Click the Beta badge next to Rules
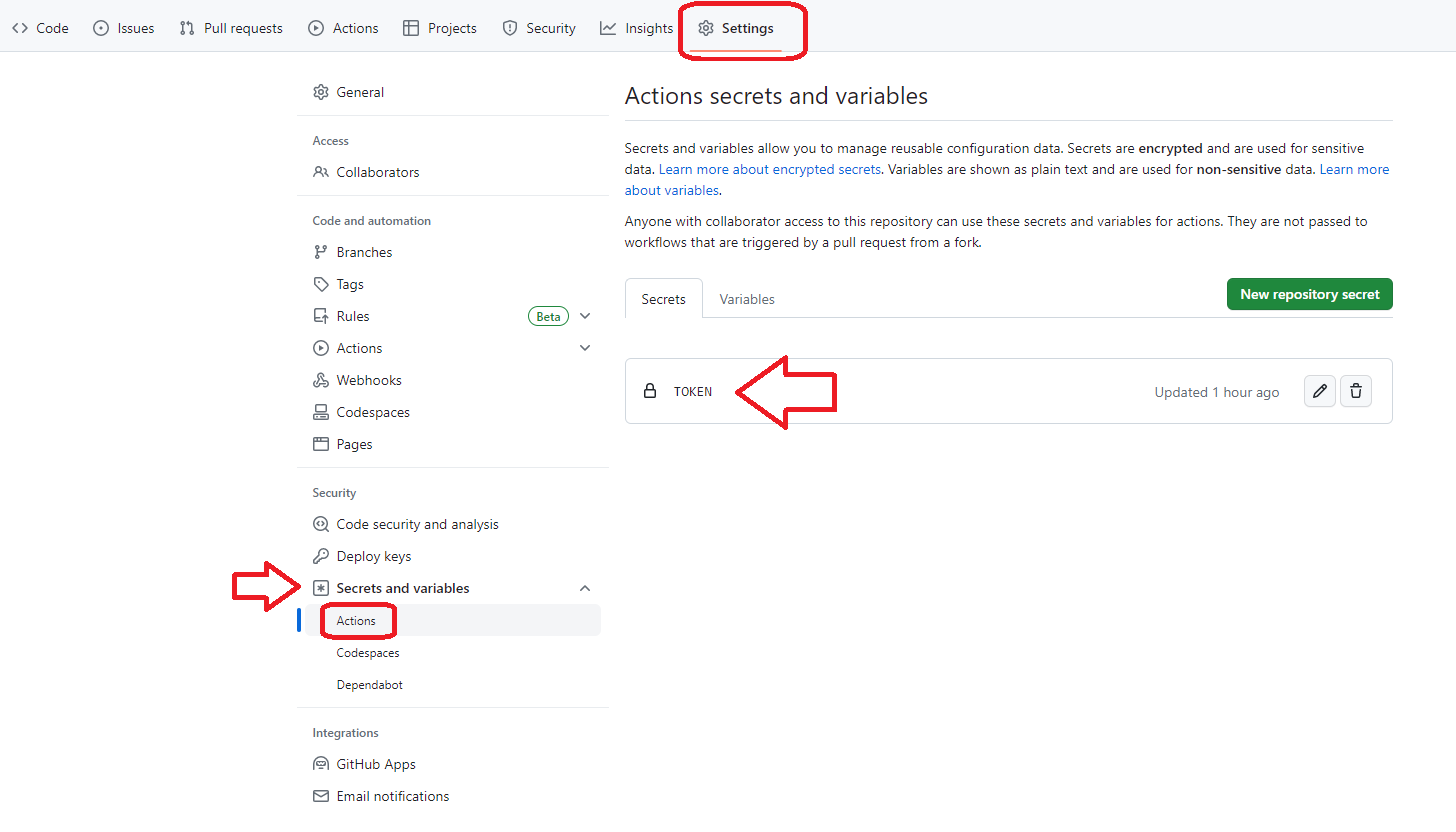Screen dimensions: 1456x832 (x=548, y=316)
